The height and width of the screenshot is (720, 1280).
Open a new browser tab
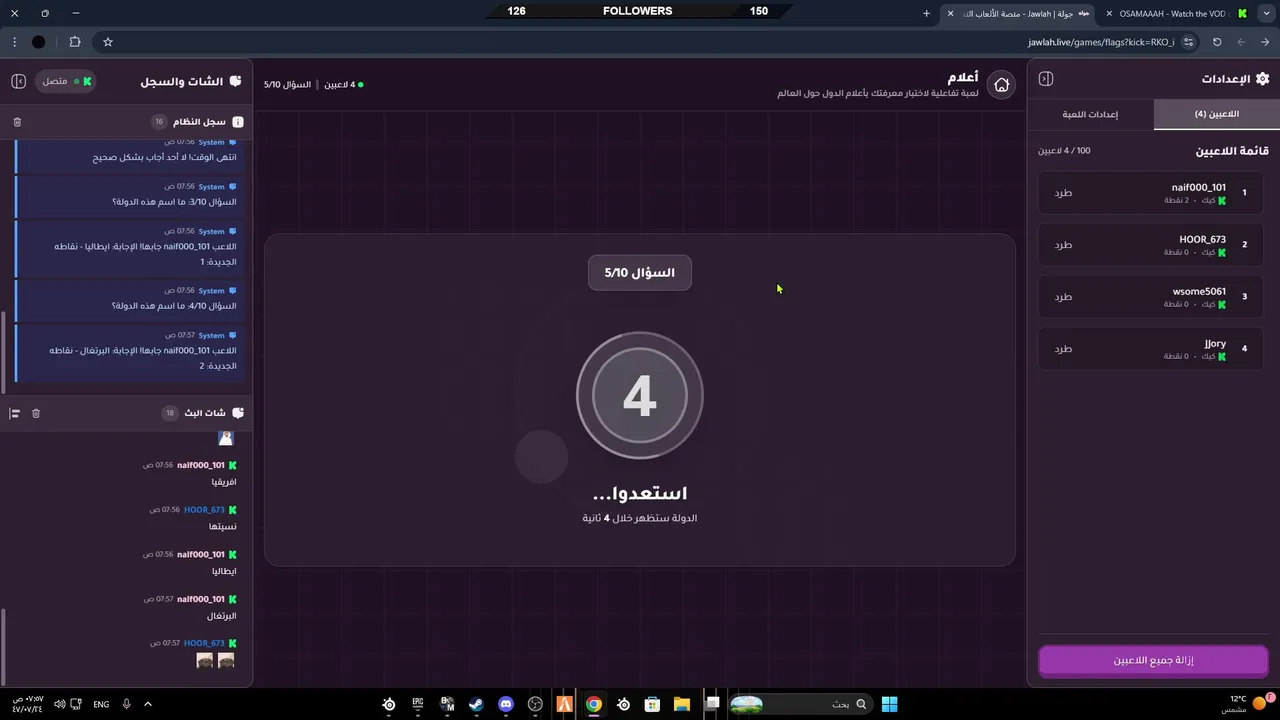926,13
